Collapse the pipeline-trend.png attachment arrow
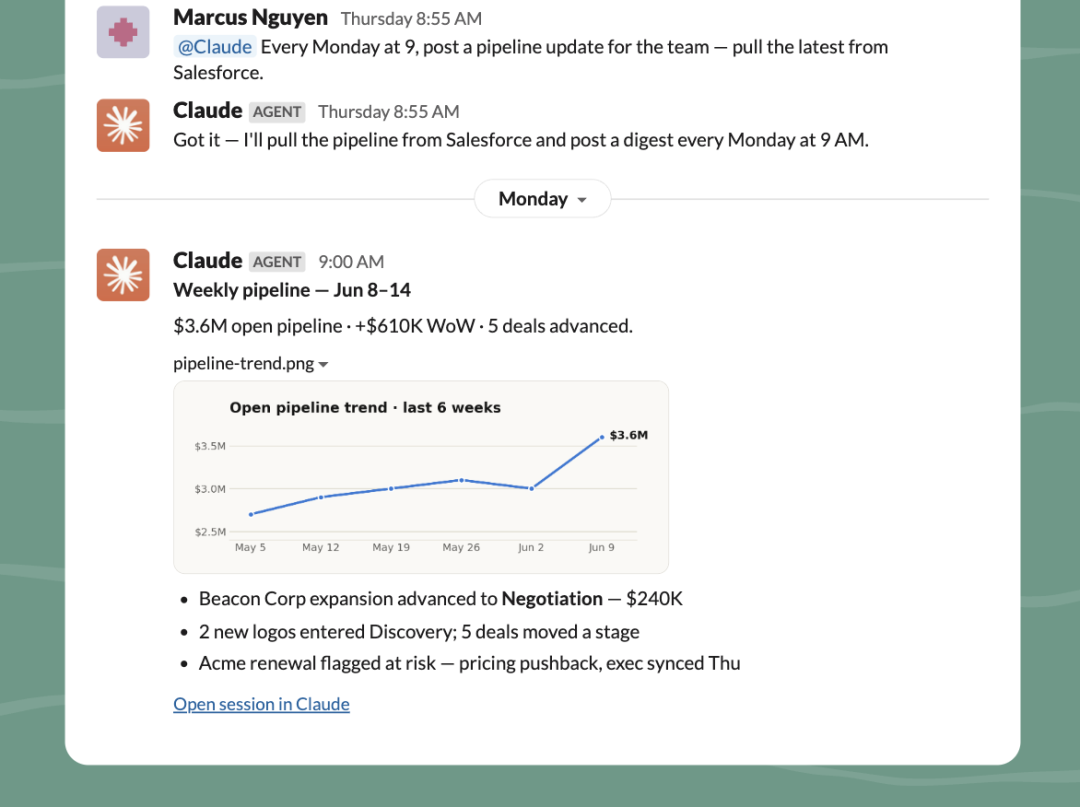The image size is (1080, 807). pos(323,364)
